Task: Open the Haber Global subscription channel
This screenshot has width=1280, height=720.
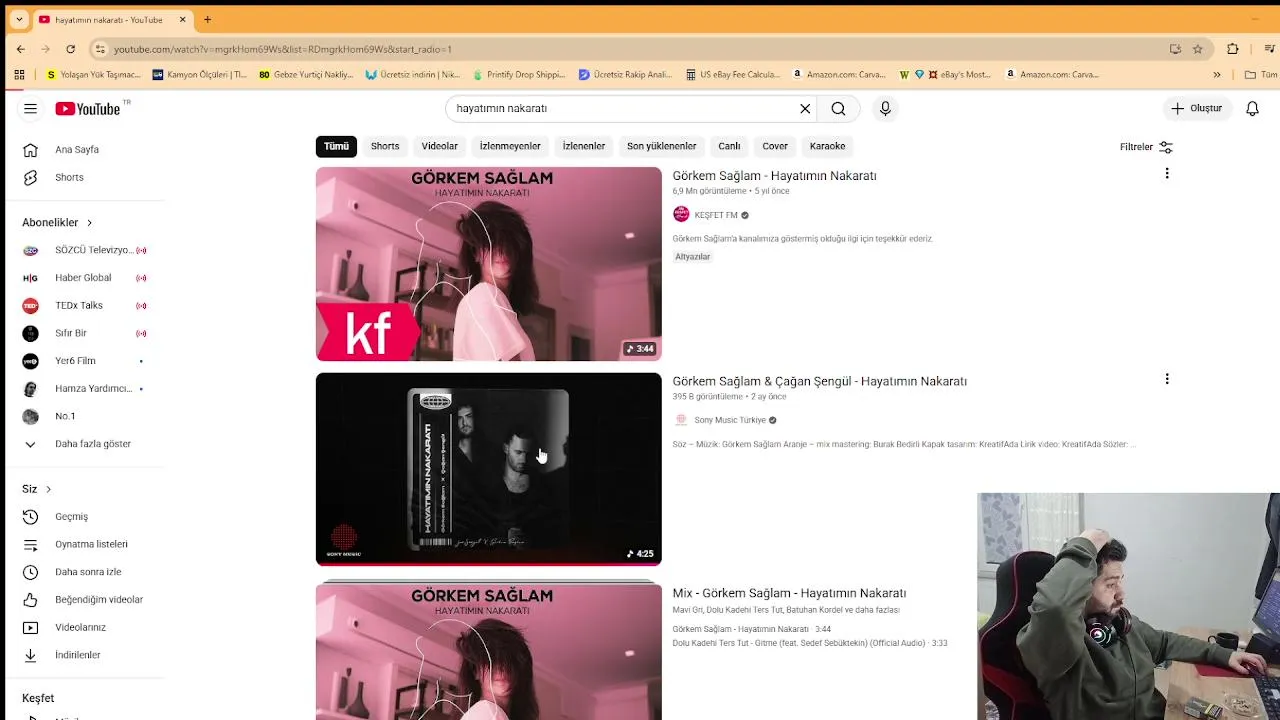Action: [85, 278]
